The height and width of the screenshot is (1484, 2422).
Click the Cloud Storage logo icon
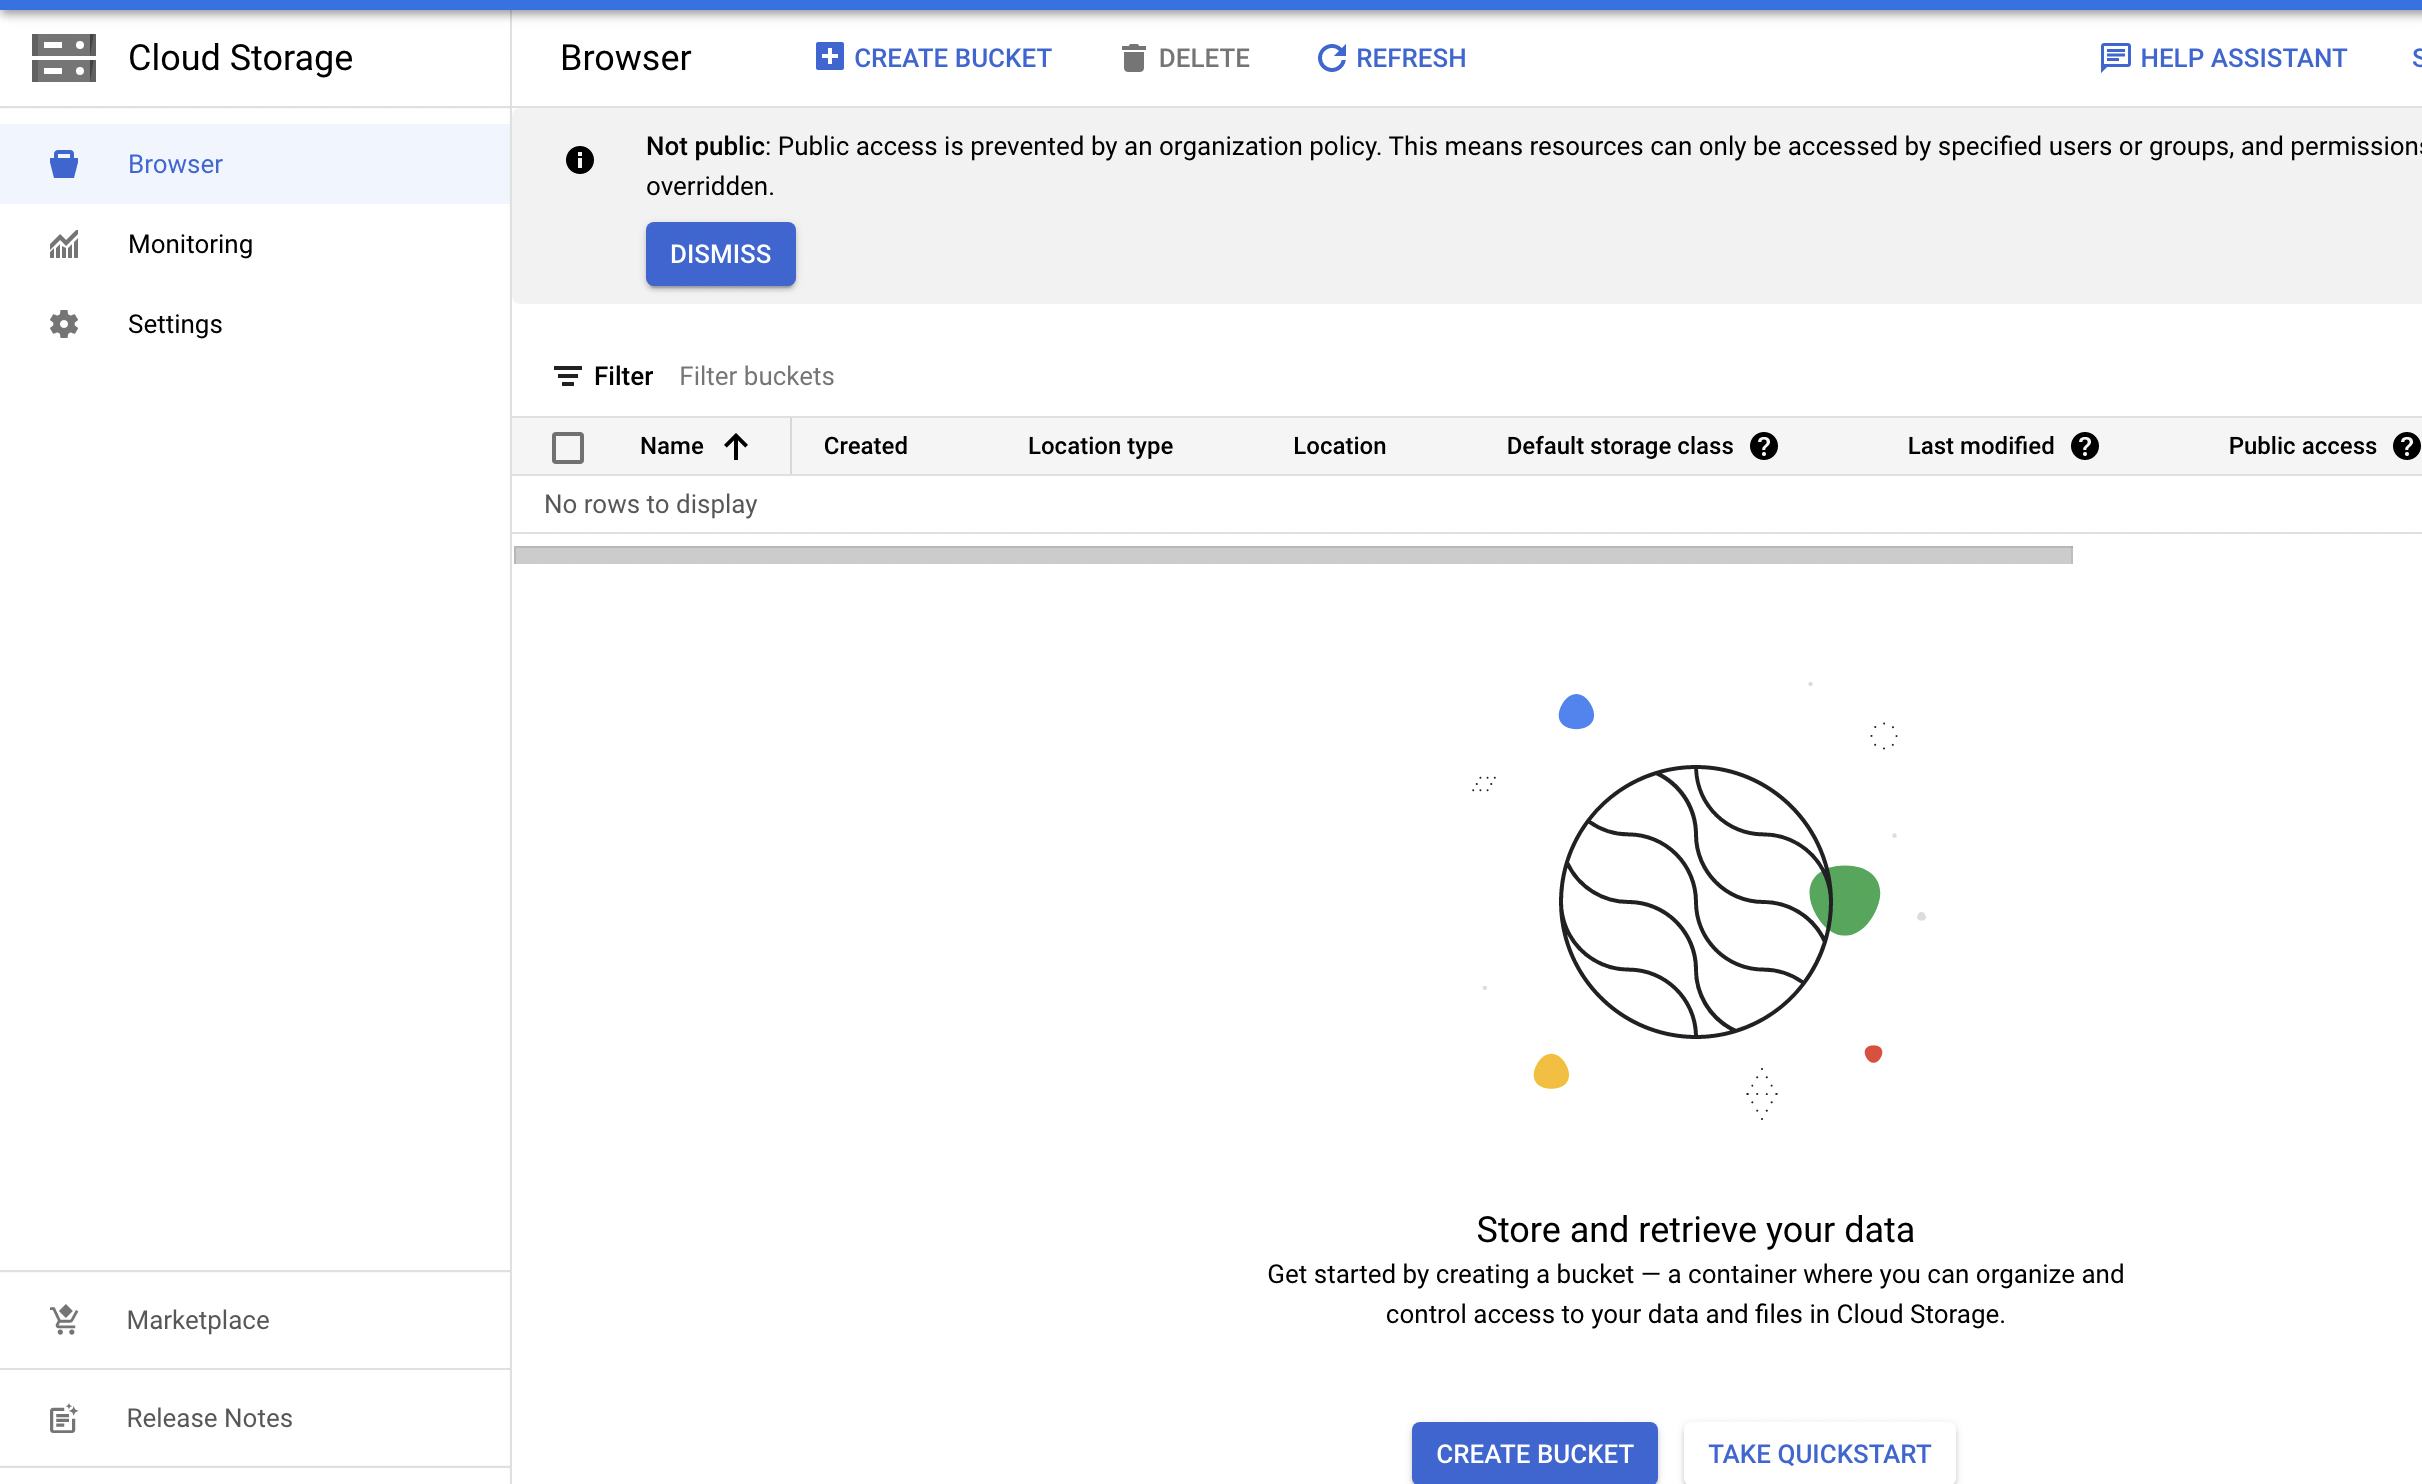tap(63, 57)
